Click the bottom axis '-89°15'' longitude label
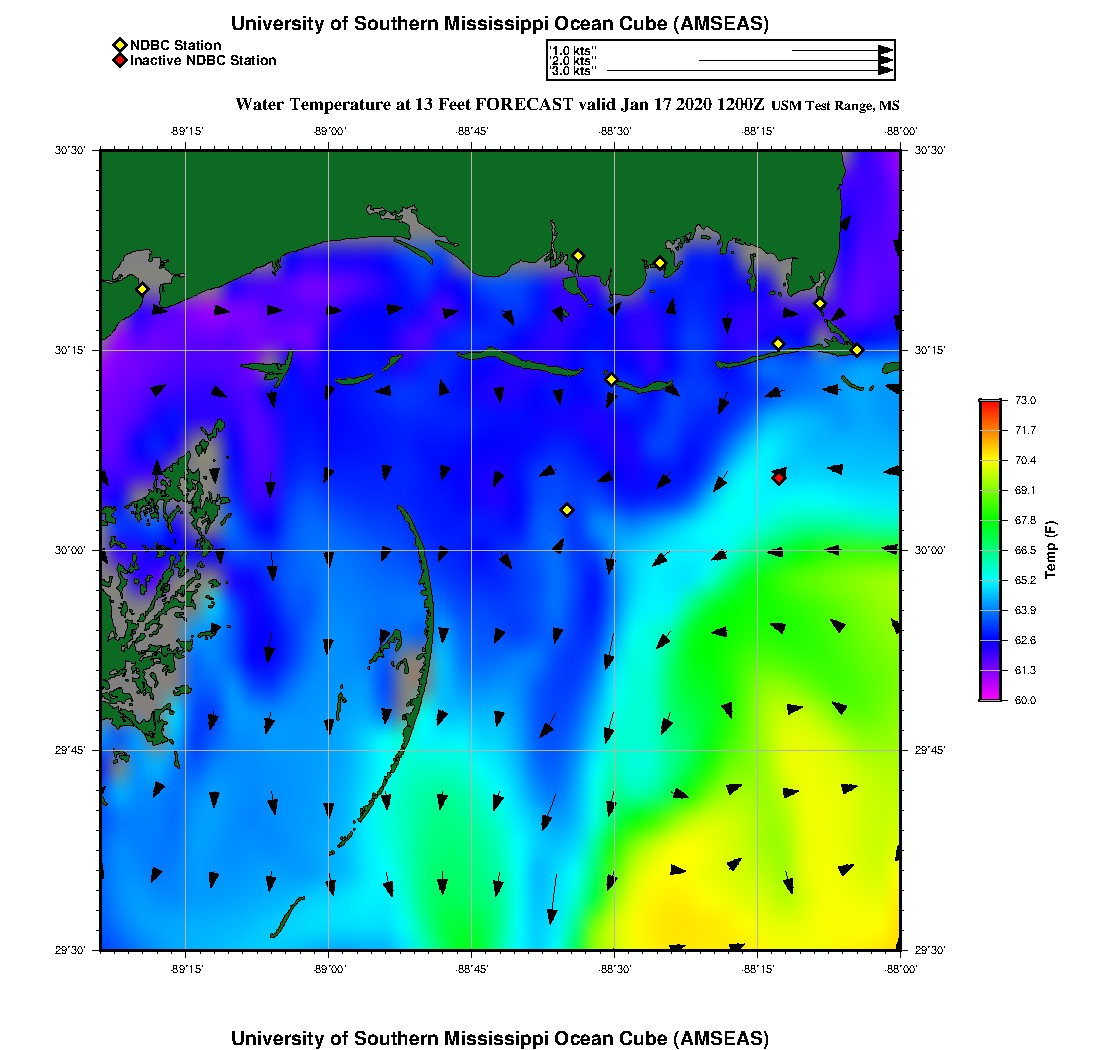1100x1050 pixels. (x=187, y=969)
